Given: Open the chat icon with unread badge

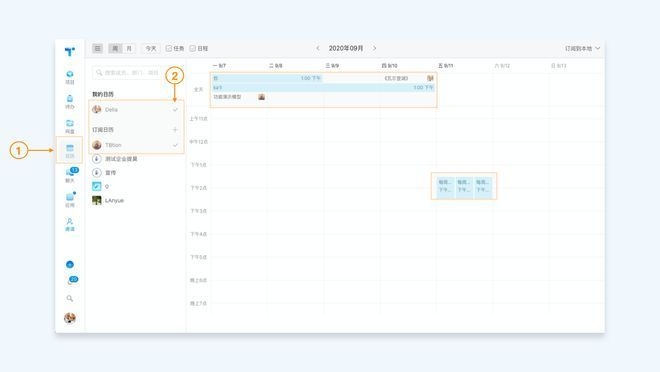Looking at the screenshot, I should click(x=71, y=174).
